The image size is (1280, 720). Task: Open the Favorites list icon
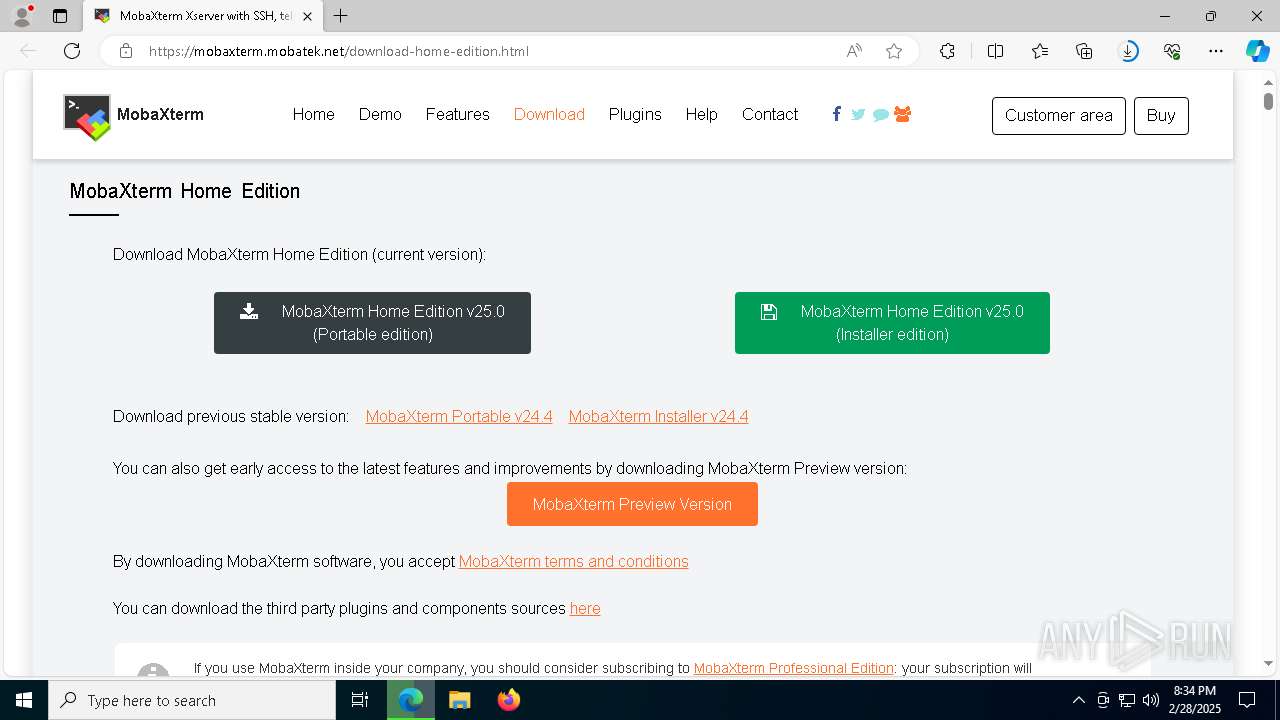[1040, 51]
